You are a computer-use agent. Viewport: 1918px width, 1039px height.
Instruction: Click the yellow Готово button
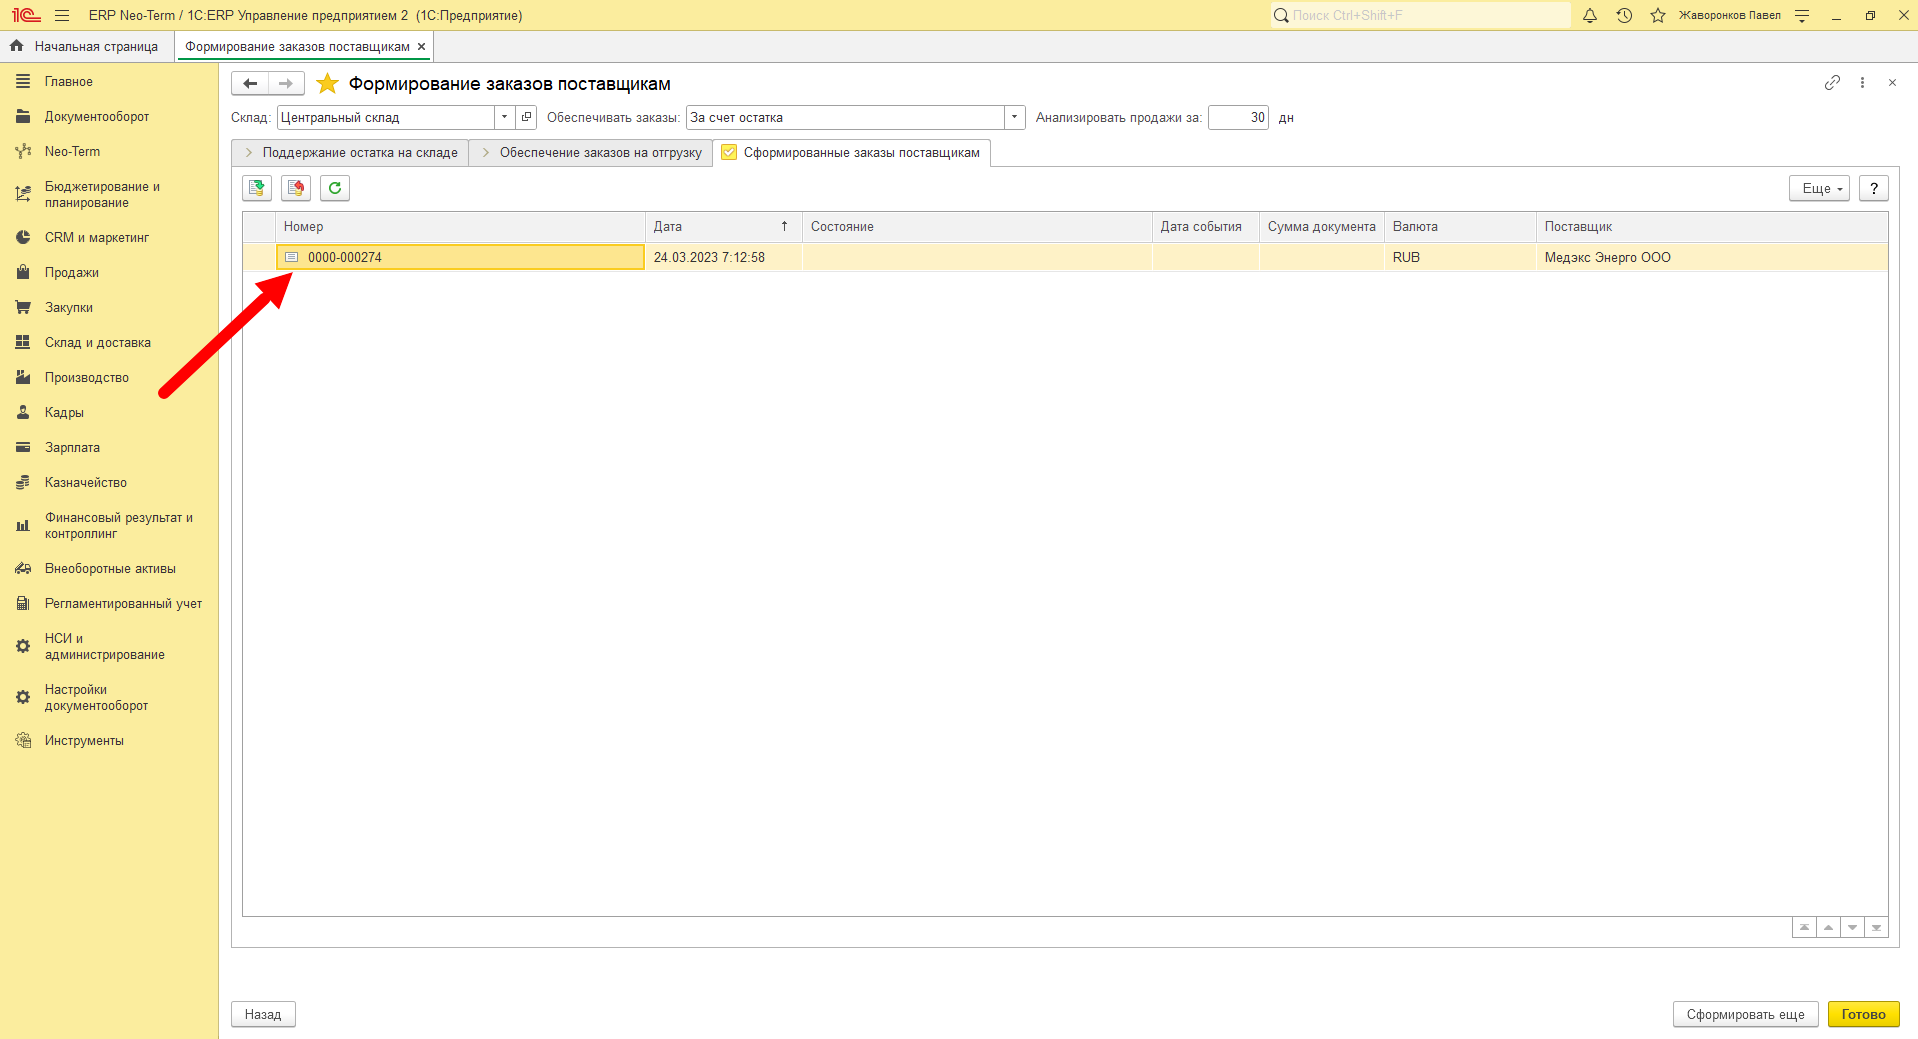(x=1863, y=1014)
